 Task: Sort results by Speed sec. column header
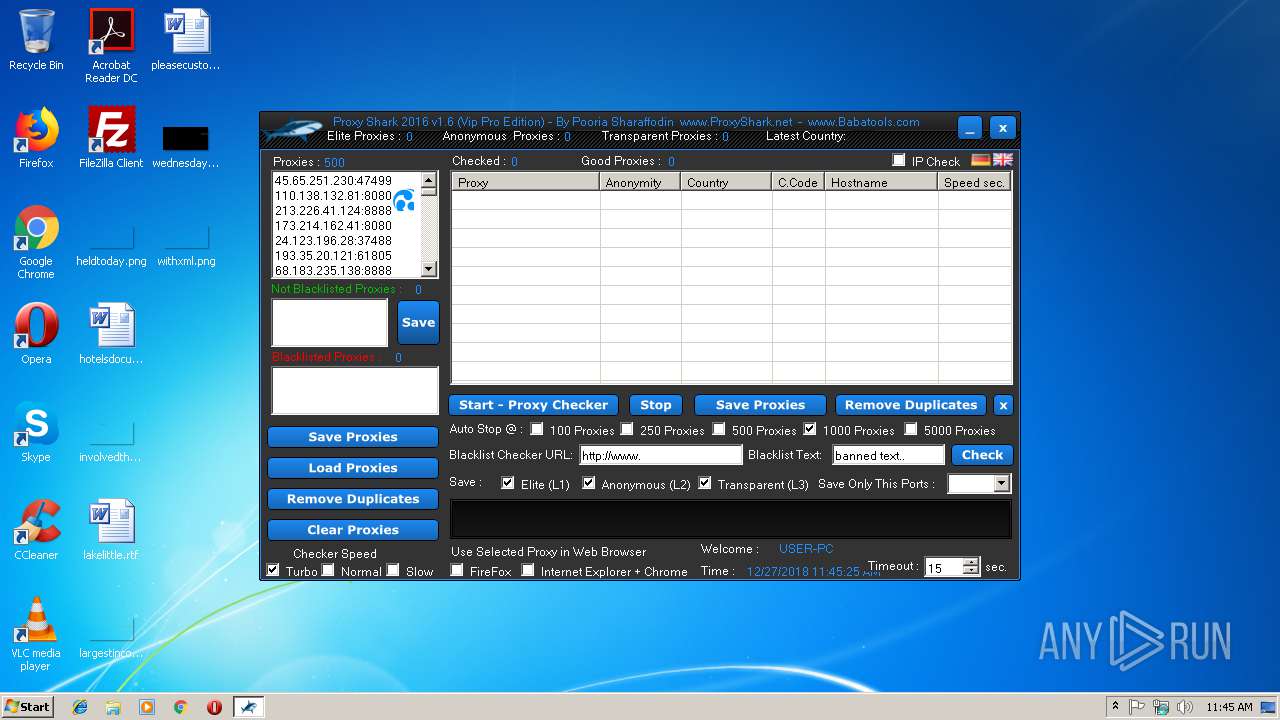tap(974, 182)
